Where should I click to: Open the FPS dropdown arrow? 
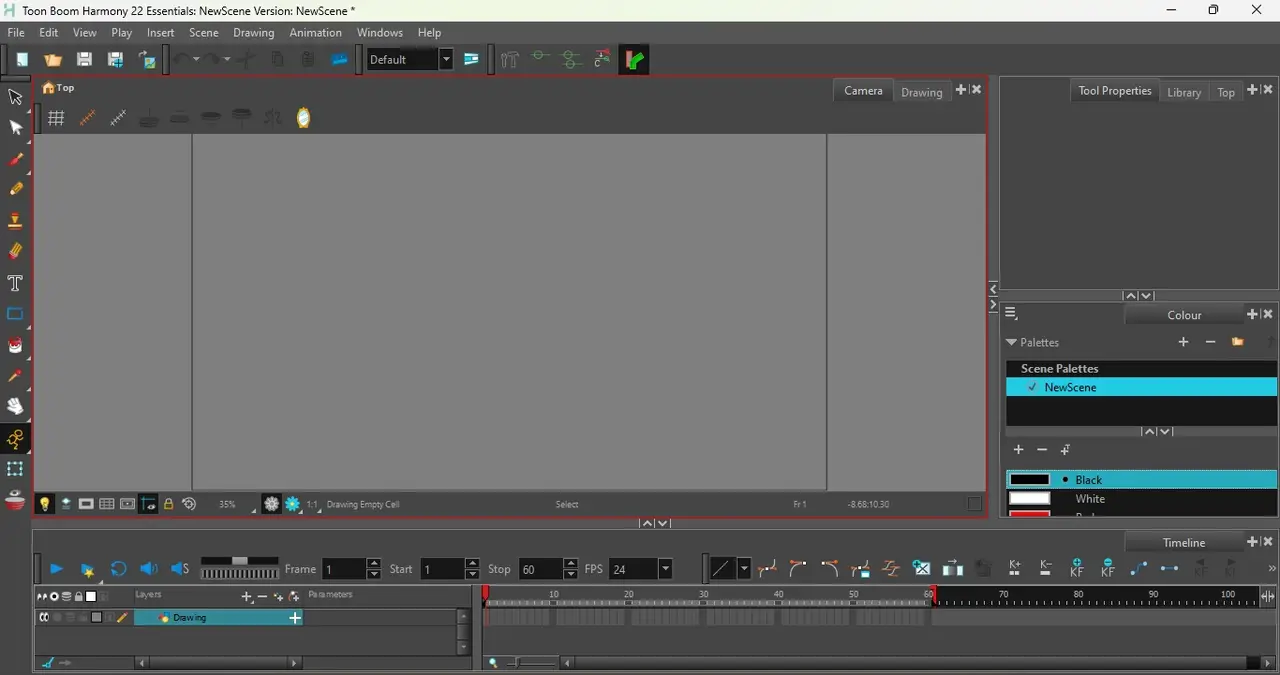(x=665, y=569)
